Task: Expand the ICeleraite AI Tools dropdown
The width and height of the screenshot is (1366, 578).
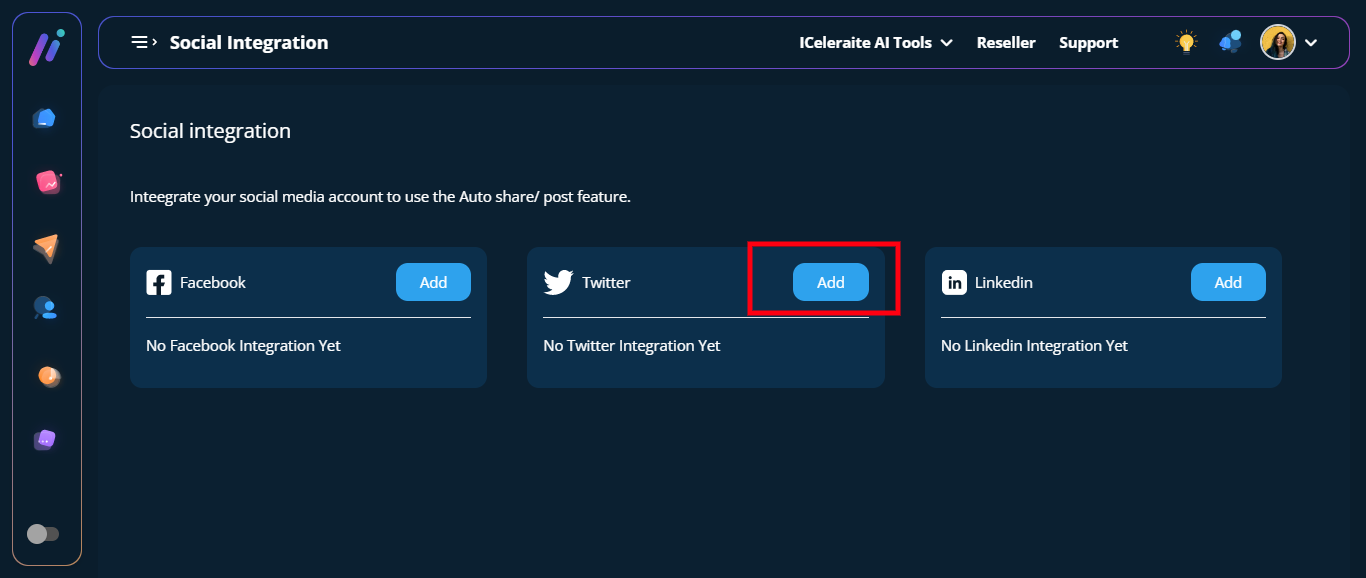Action: pos(875,43)
